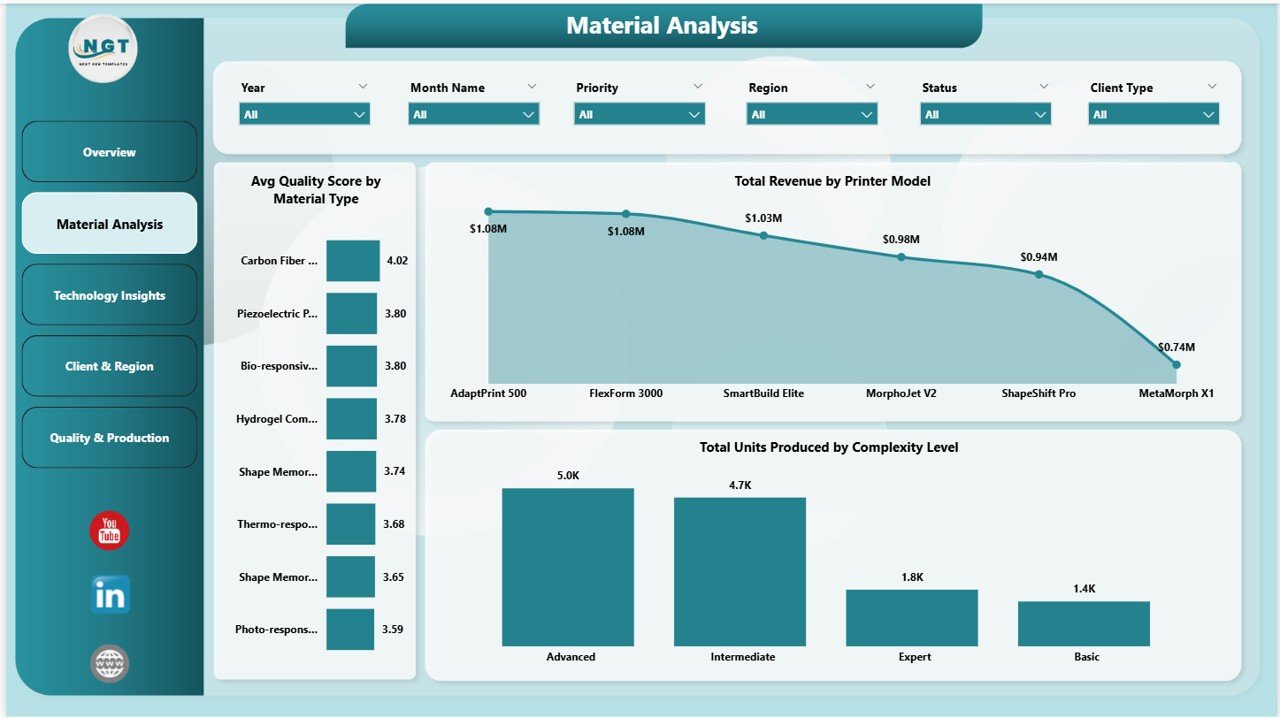Select the Material Analysis nav item
The height and width of the screenshot is (718, 1280).
[109, 223]
